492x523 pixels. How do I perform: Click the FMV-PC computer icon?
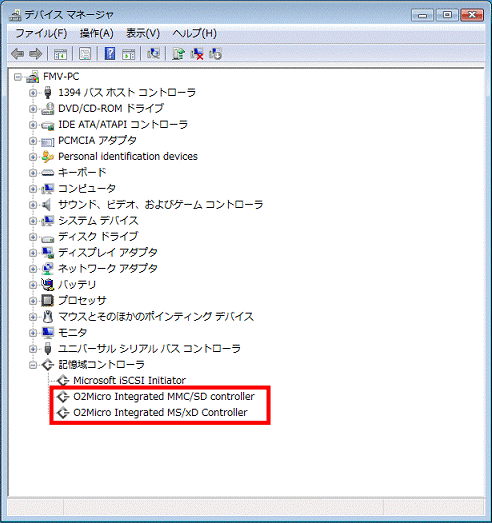(x=33, y=77)
